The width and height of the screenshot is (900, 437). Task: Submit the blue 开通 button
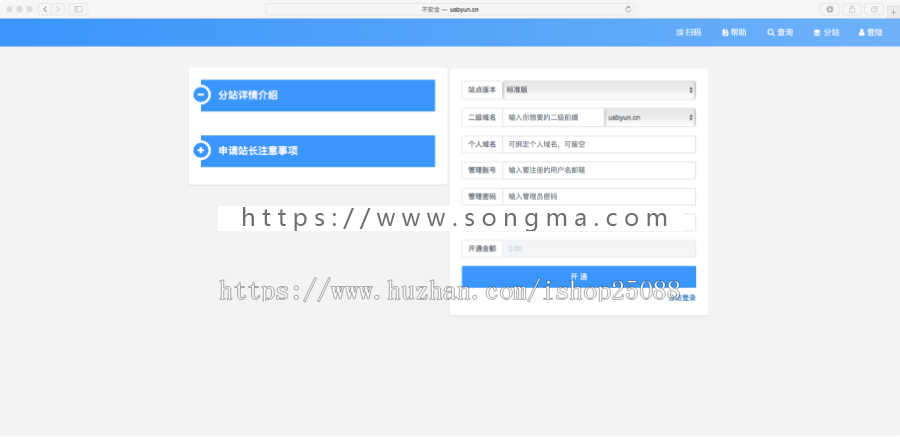pos(579,276)
